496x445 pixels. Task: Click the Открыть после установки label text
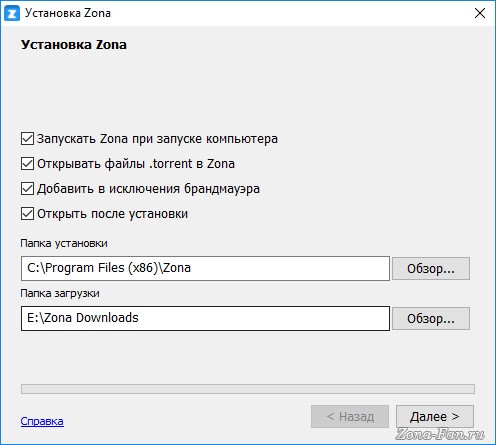112,214
